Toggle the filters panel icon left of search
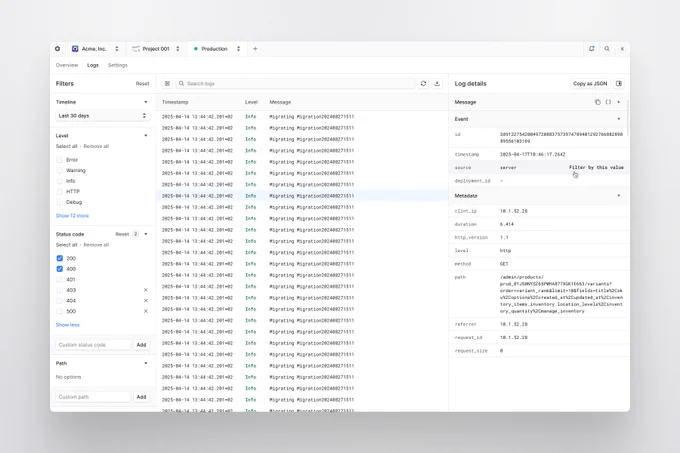 (167, 84)
